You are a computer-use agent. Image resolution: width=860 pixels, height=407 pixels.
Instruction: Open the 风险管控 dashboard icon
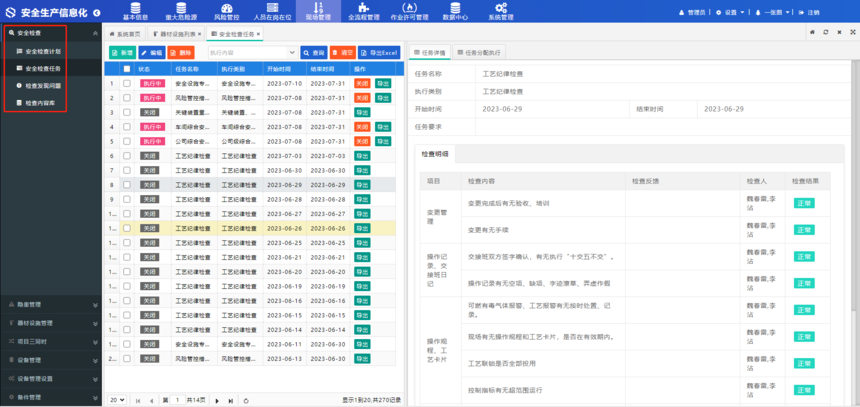(226, 8)
